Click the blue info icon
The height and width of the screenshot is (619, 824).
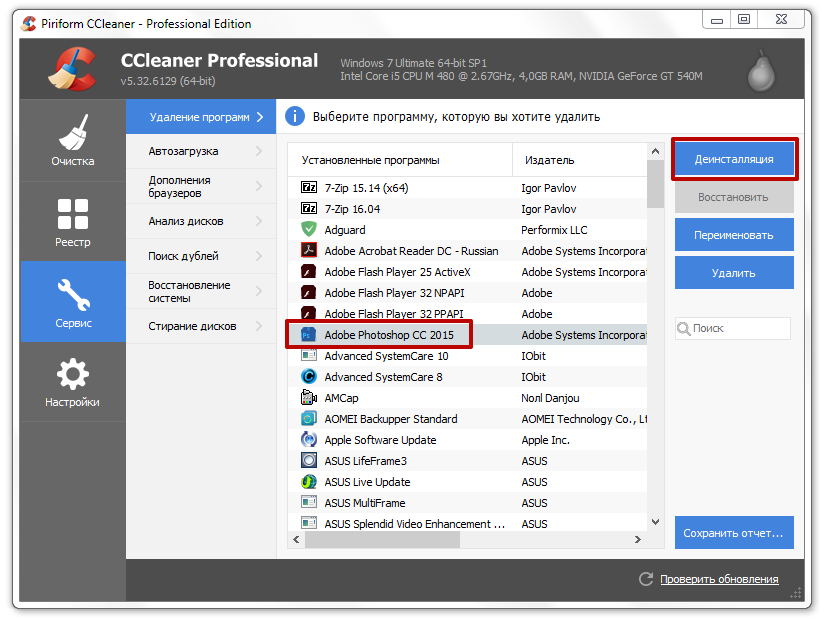[x=295, y=116]
